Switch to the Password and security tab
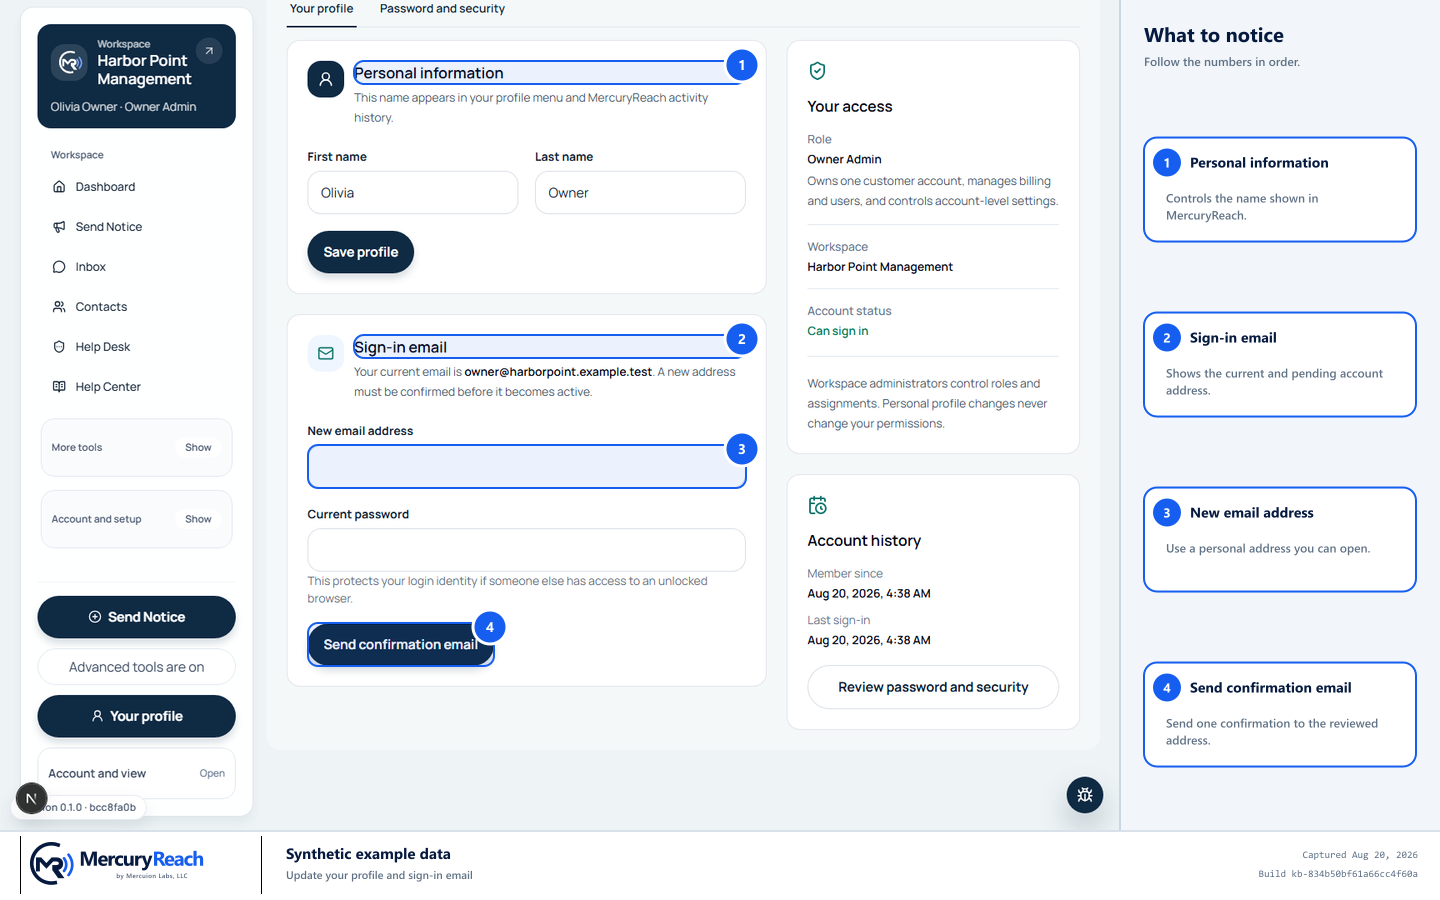 (442, 9)
